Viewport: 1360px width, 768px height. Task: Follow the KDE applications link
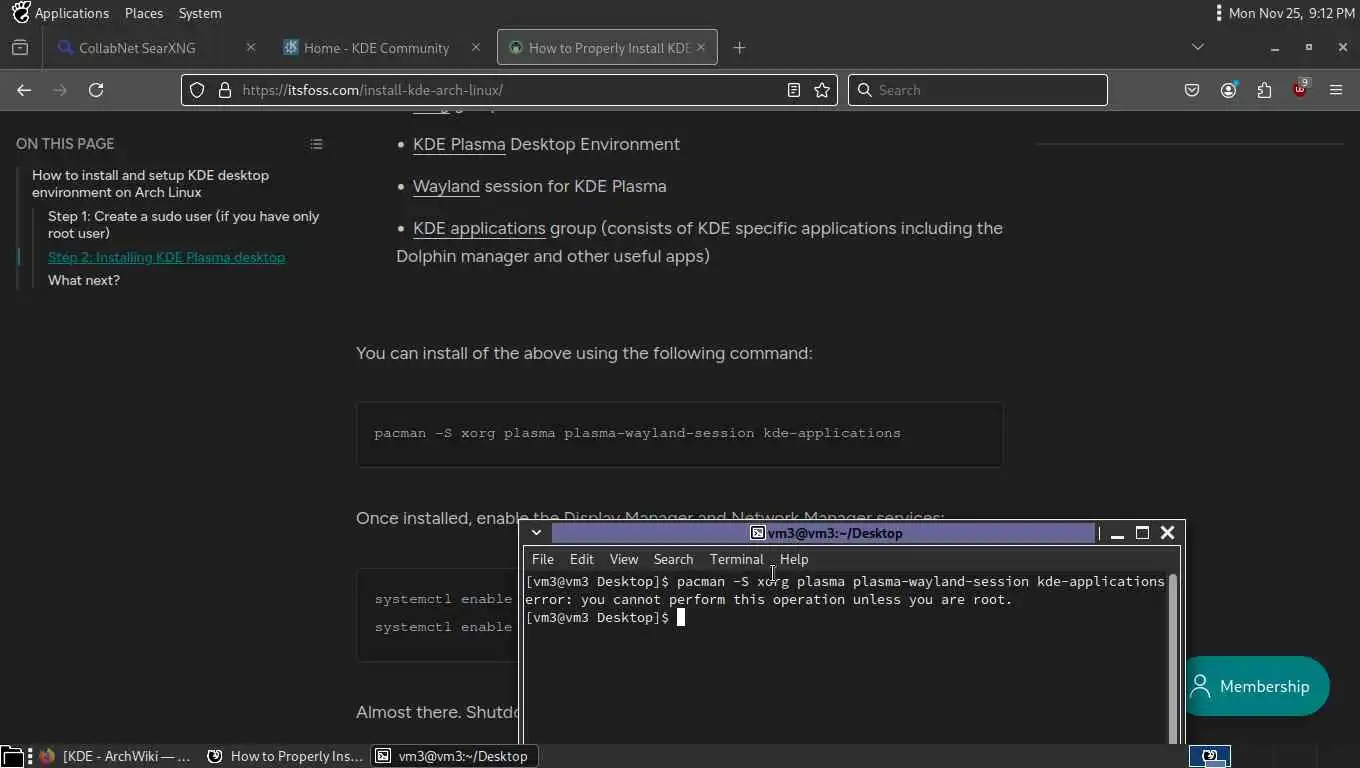pyautogui.click(x=479, y=228)
